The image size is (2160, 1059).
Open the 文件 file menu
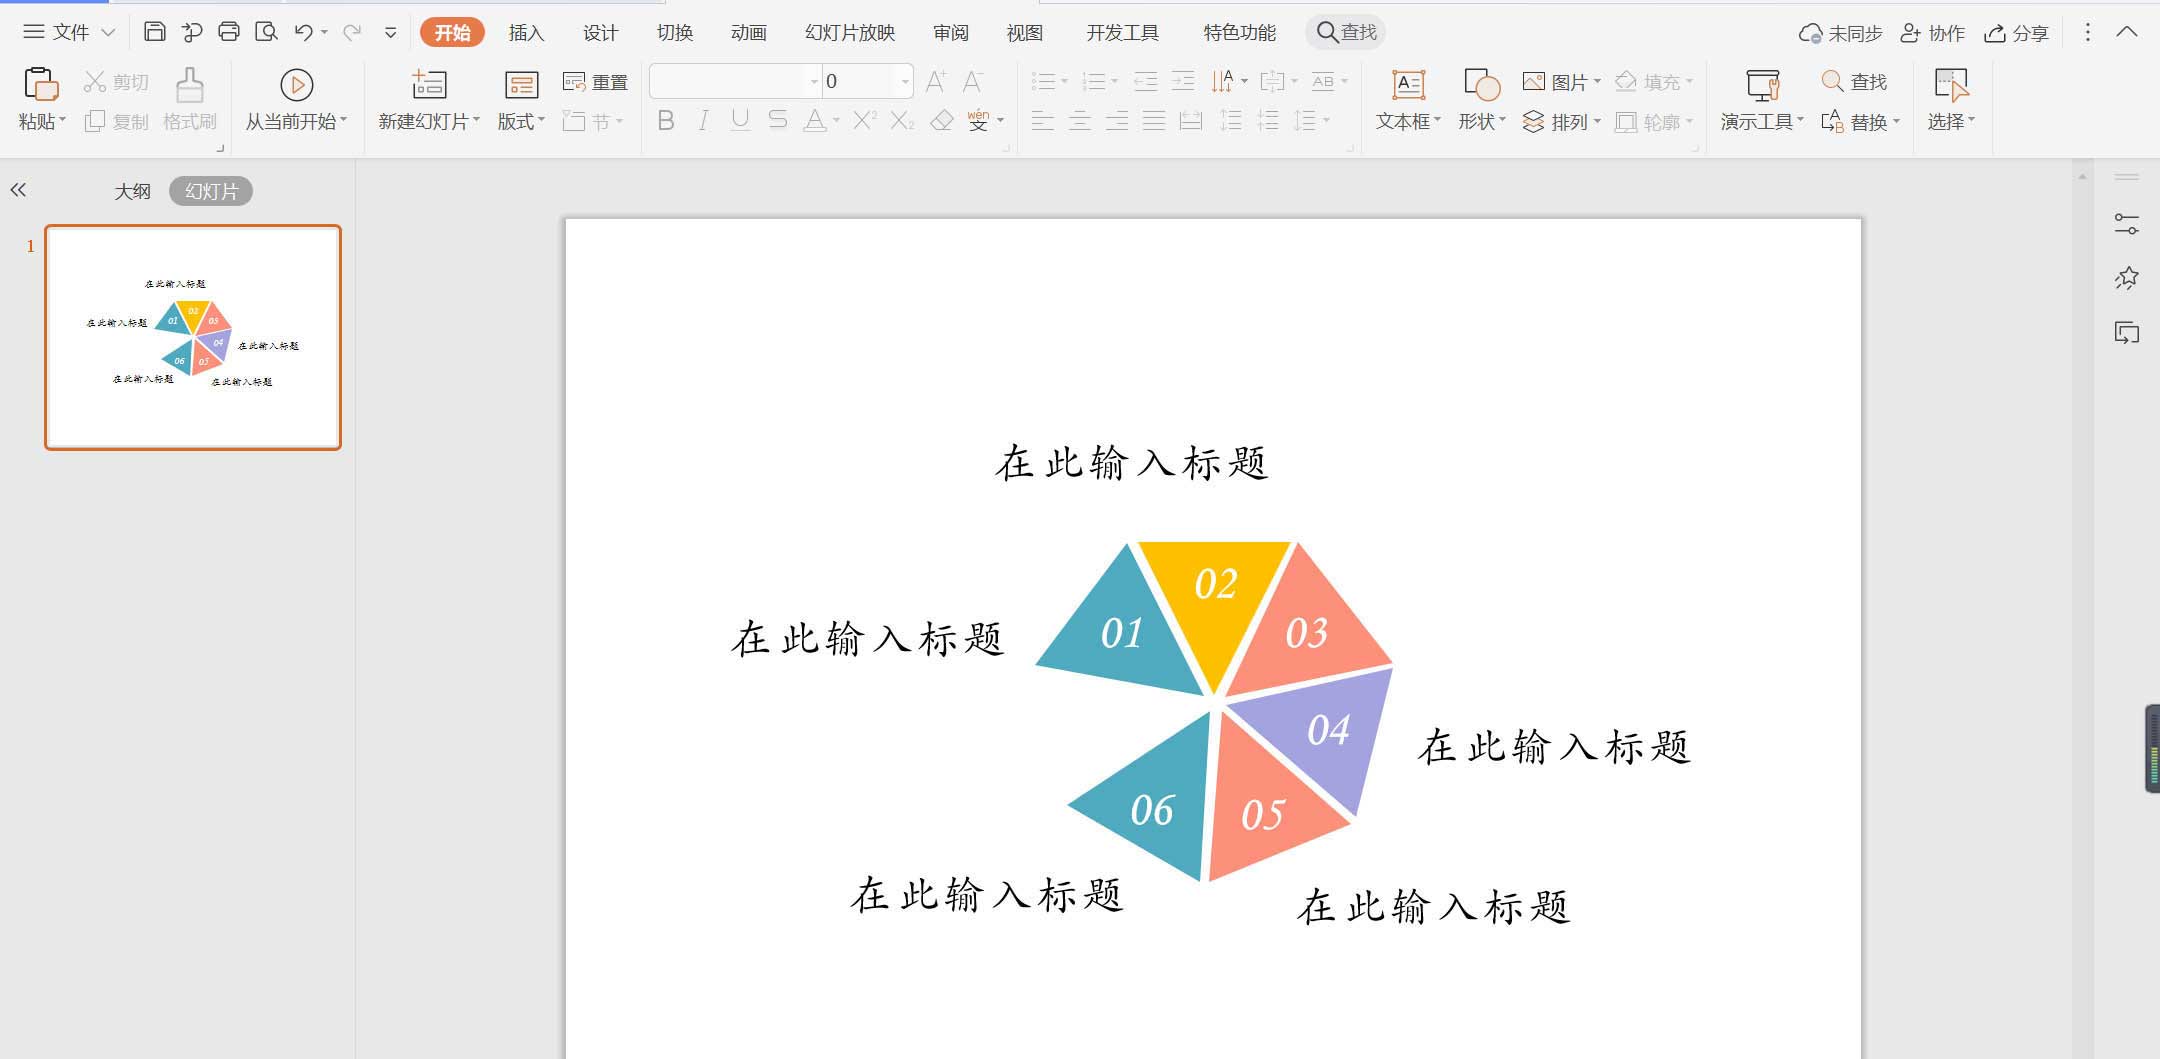coord(69,32)
